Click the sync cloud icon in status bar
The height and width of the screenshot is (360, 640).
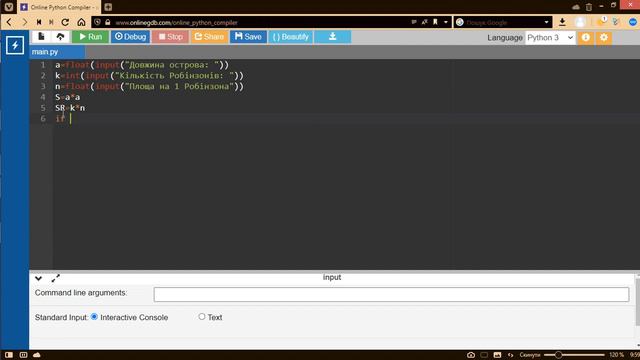(x=37, y=355)
